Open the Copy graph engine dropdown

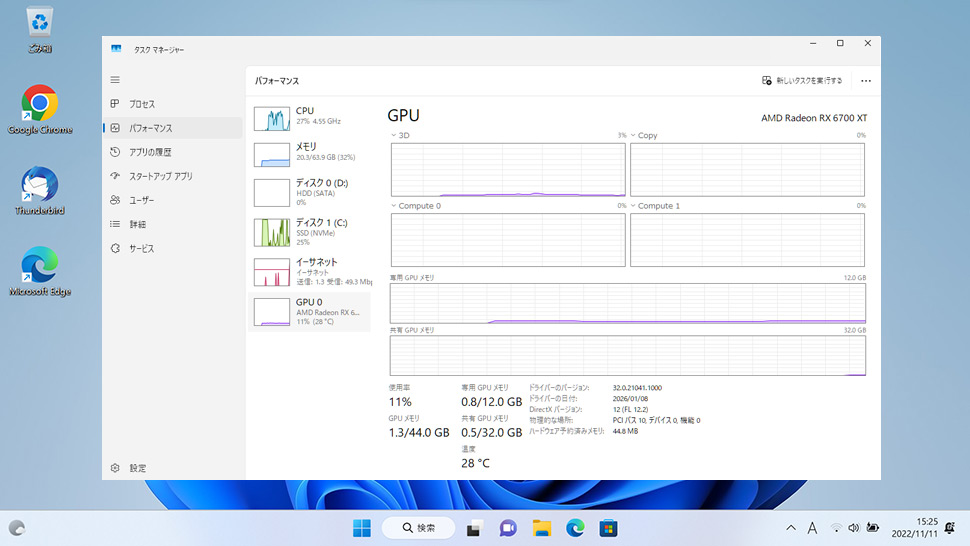click(633, 135)
